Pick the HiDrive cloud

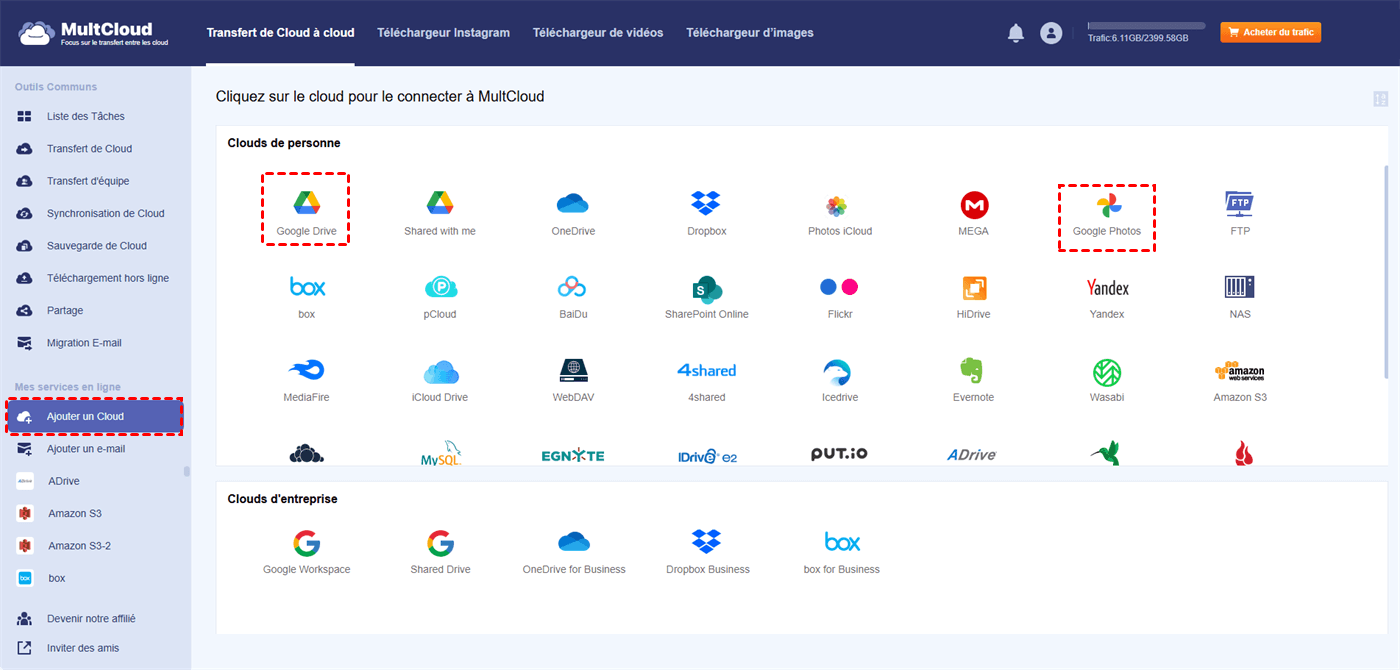point(974,288)
